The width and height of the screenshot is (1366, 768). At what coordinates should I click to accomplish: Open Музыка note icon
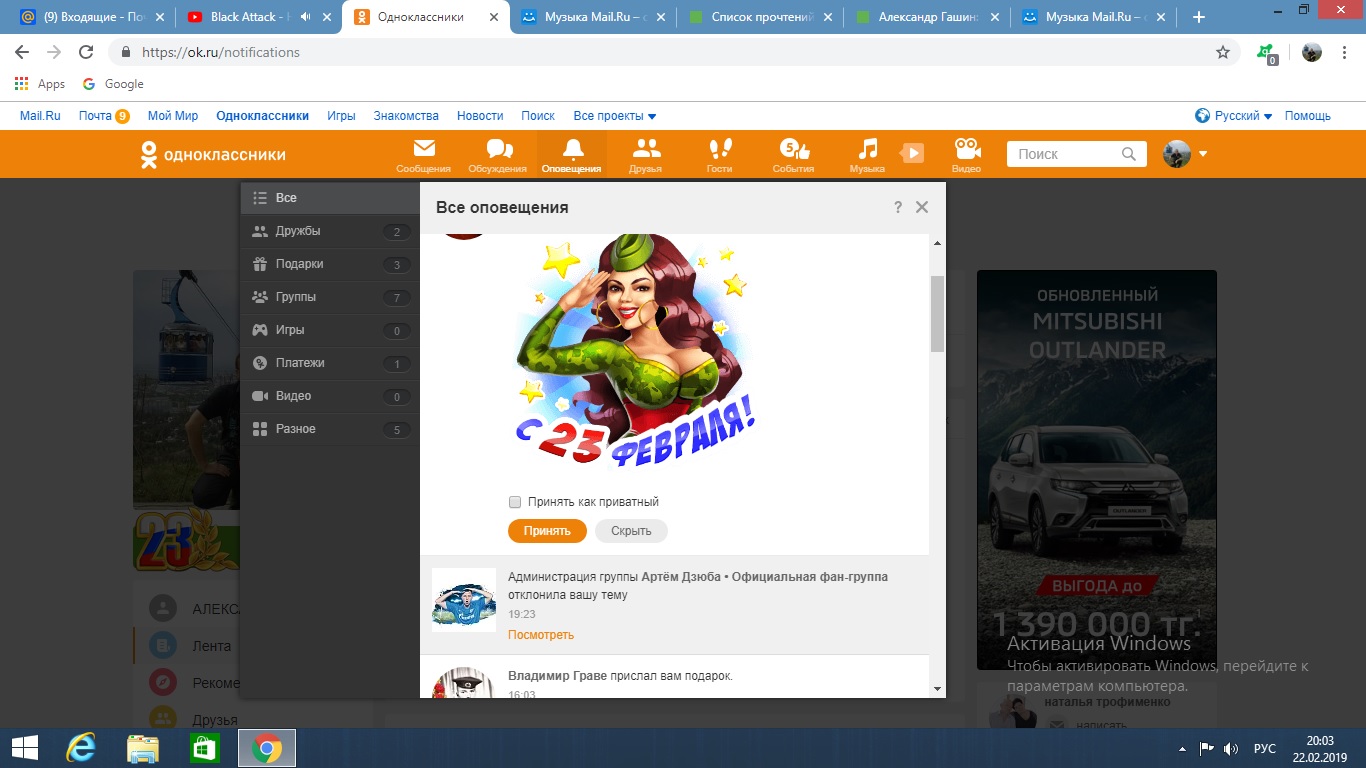(867, 155)
